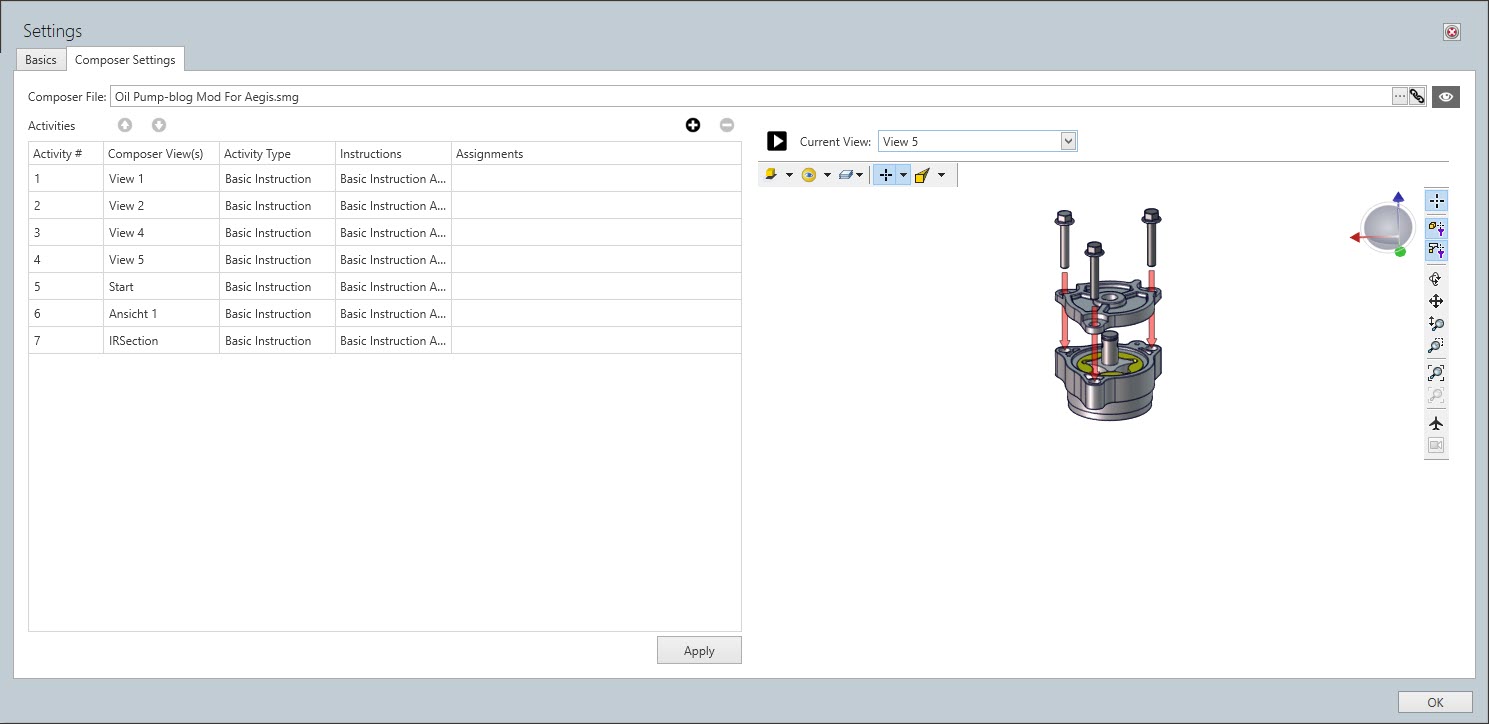Click the zoom fit all icon
Screen dimensions: 1489x724
click(1436, 373)
